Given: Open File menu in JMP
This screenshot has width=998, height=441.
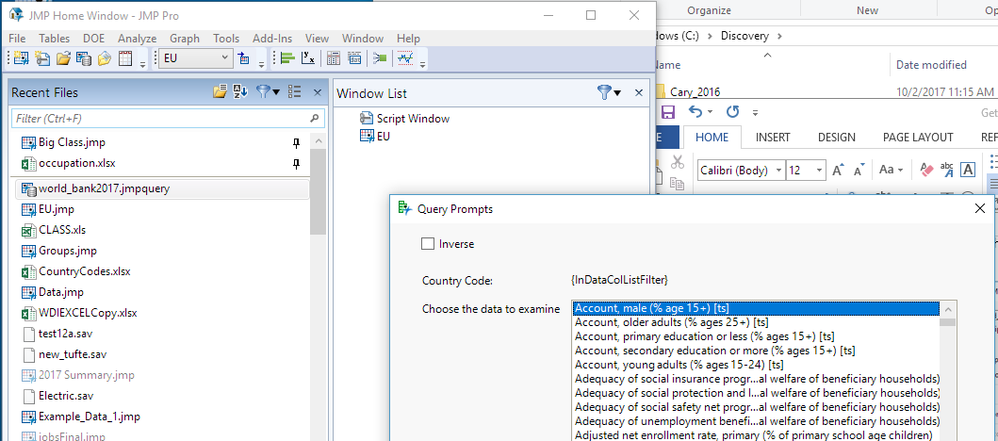Looking at the screenshot, I should (x=17, y=38).
